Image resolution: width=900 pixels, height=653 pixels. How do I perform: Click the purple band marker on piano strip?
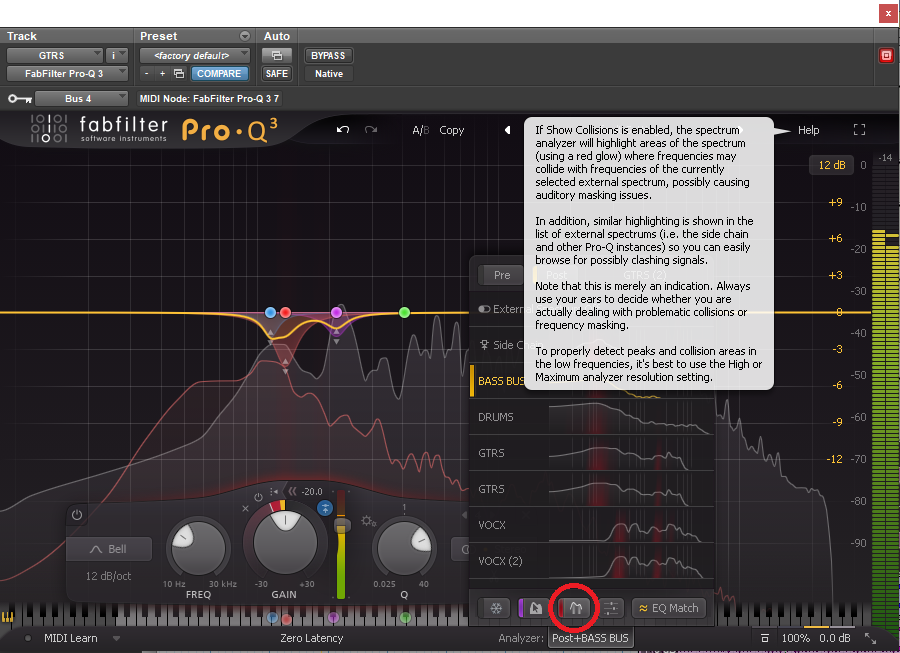pyautogui.click(x=333, y=618)
